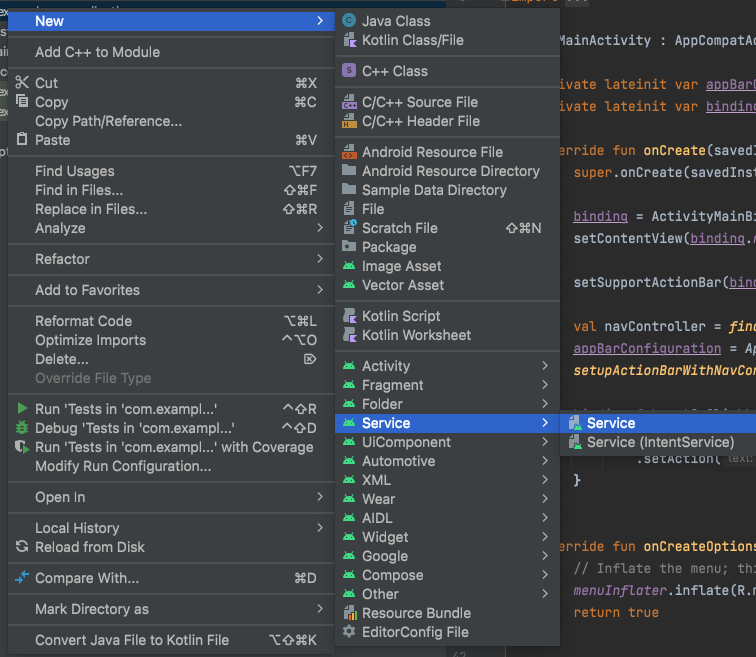Expand the Fragment submenu arrow
Screen dimensions: 756x657
coord(545,385)
